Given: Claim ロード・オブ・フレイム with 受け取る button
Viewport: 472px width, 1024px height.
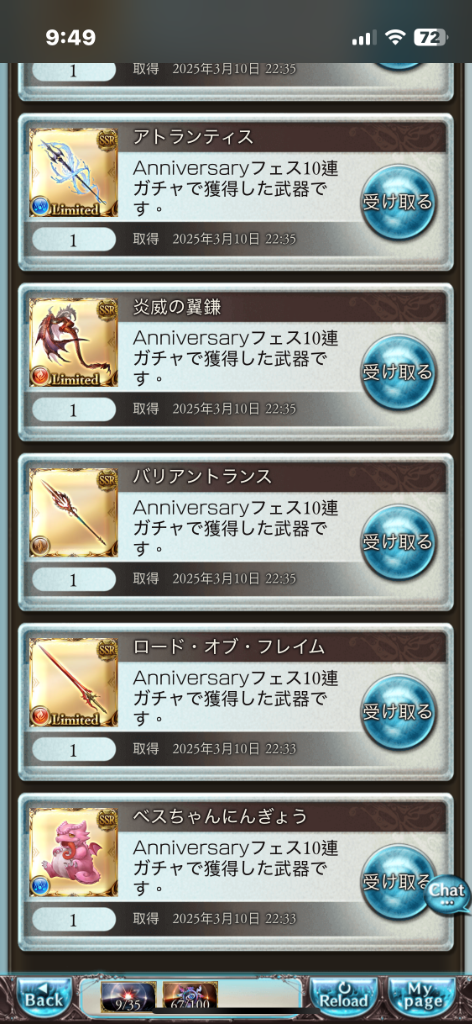Looking at the screenshot, I should (x=398, y=712).
